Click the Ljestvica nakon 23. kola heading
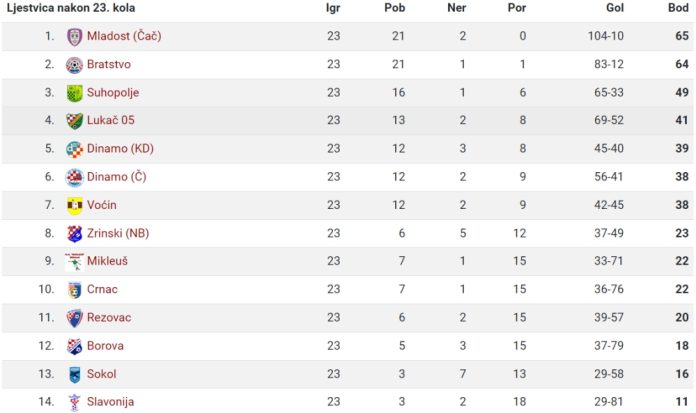Image resolution: width=696 pixels, height=413 pixels. 71,8
